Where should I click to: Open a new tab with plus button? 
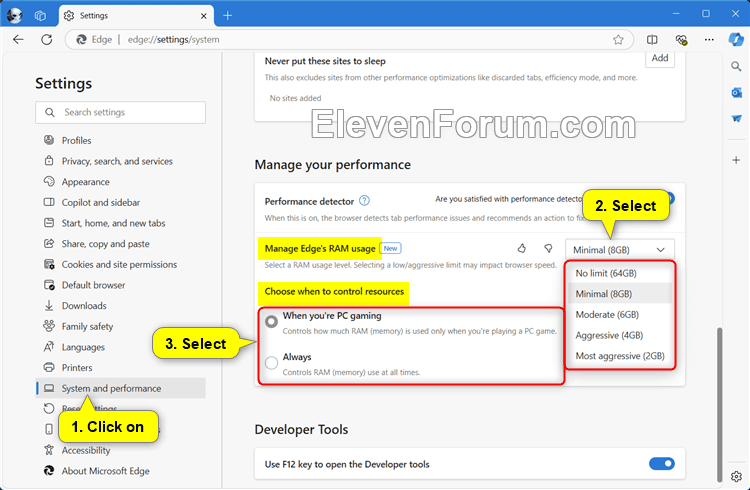point(228,16)
